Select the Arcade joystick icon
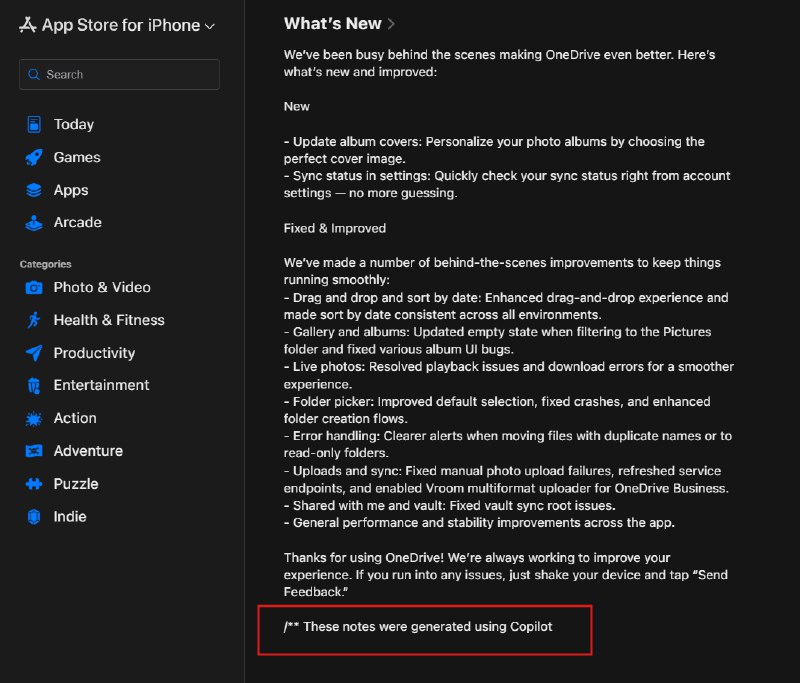 pyautogui.click(x=32, y=222)
